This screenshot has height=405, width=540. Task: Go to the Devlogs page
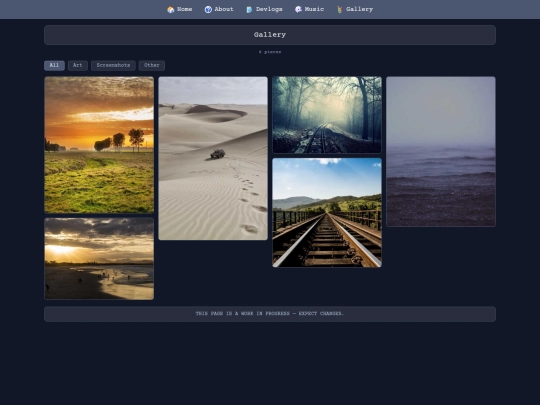pos(264,9)
